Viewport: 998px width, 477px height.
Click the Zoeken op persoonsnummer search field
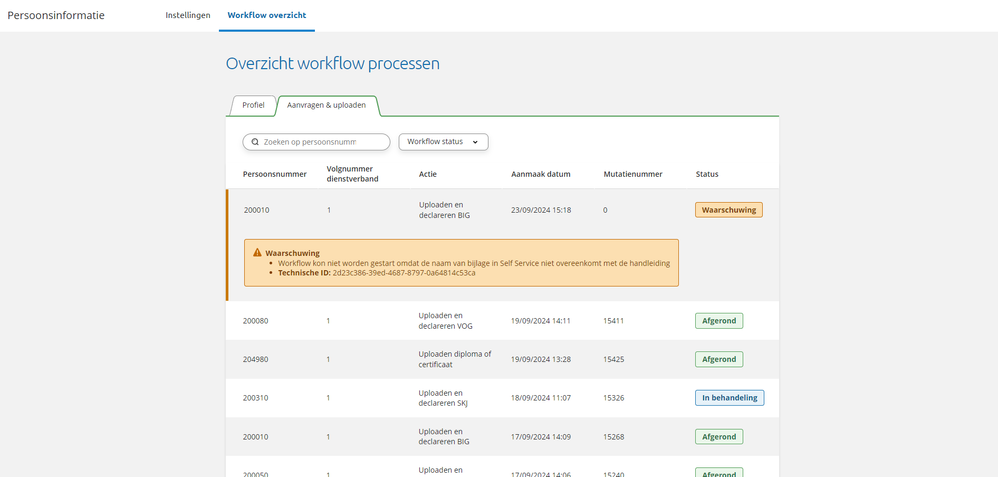pos(322,142)
